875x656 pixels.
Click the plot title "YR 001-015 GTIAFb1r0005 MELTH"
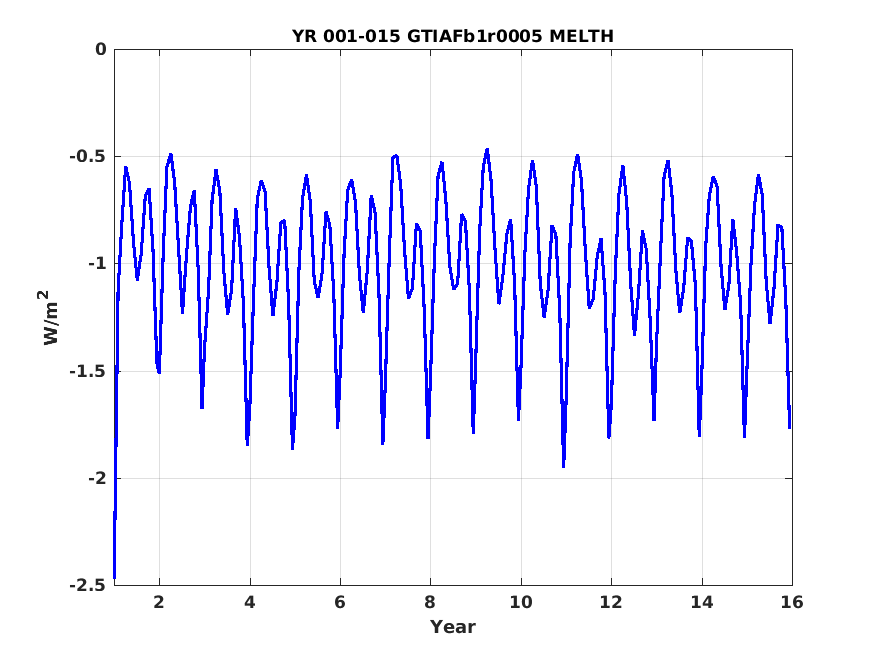tap(453, 36)
